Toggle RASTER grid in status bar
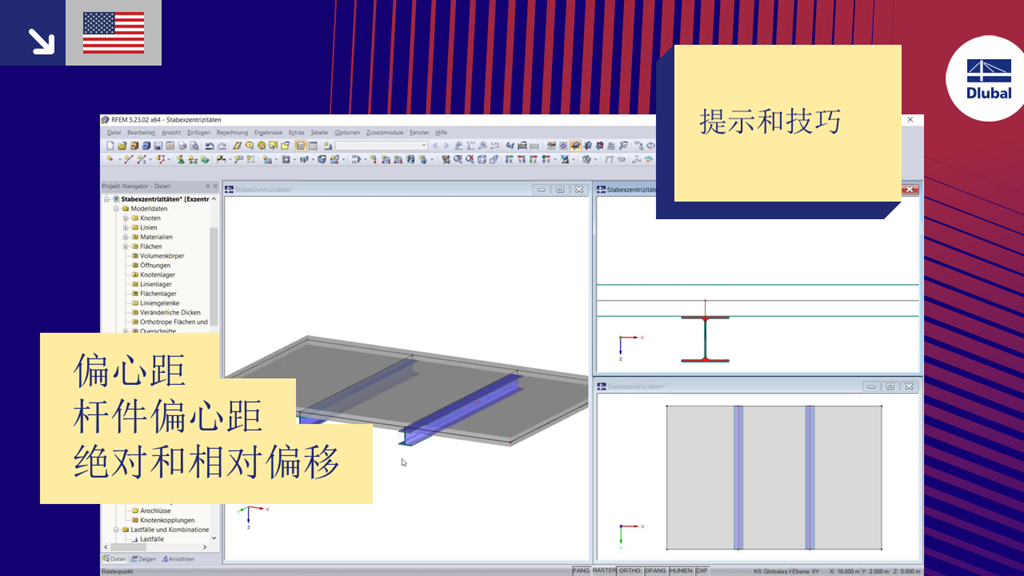Screen dimensions: 1024x576 point(604,571)
